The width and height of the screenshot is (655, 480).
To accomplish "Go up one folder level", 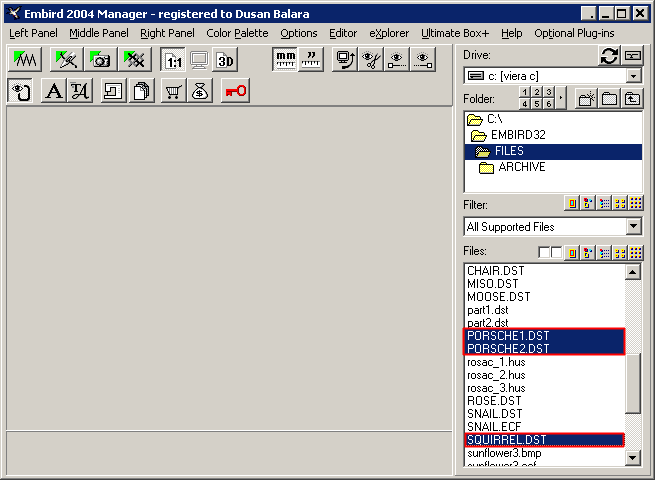I will 632,99.
